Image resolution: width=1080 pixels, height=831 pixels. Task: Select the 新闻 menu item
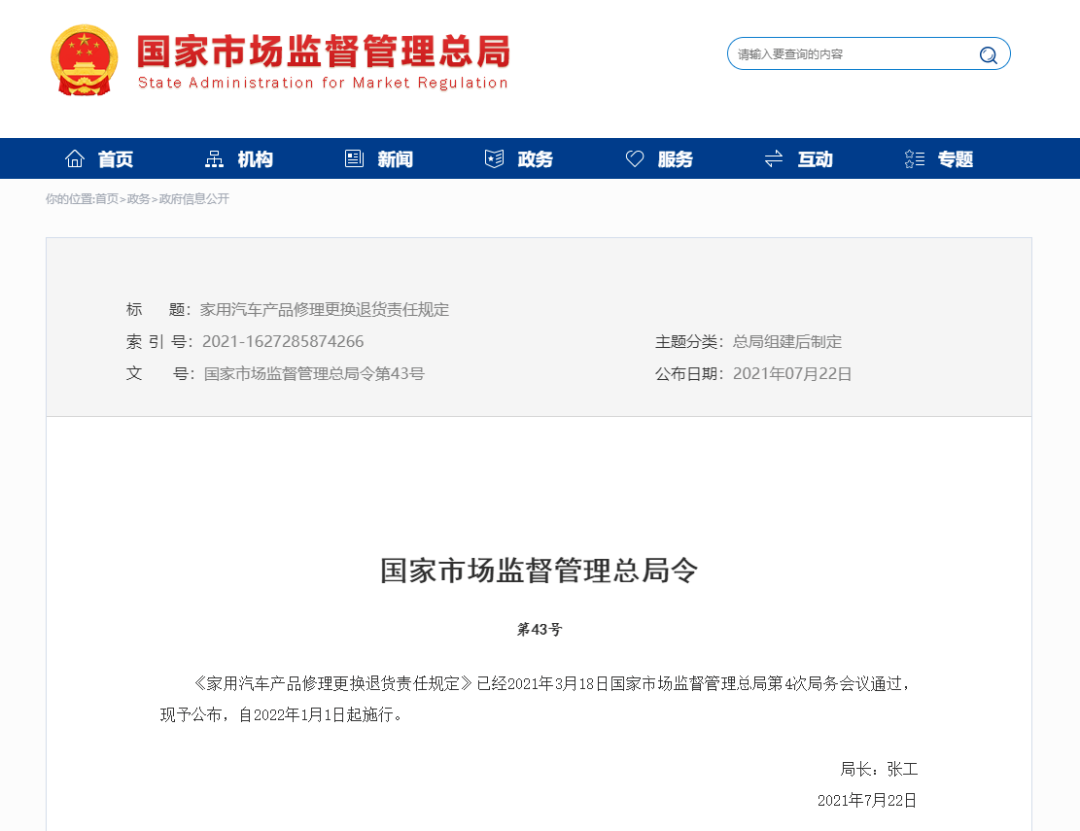coord(395,159)
